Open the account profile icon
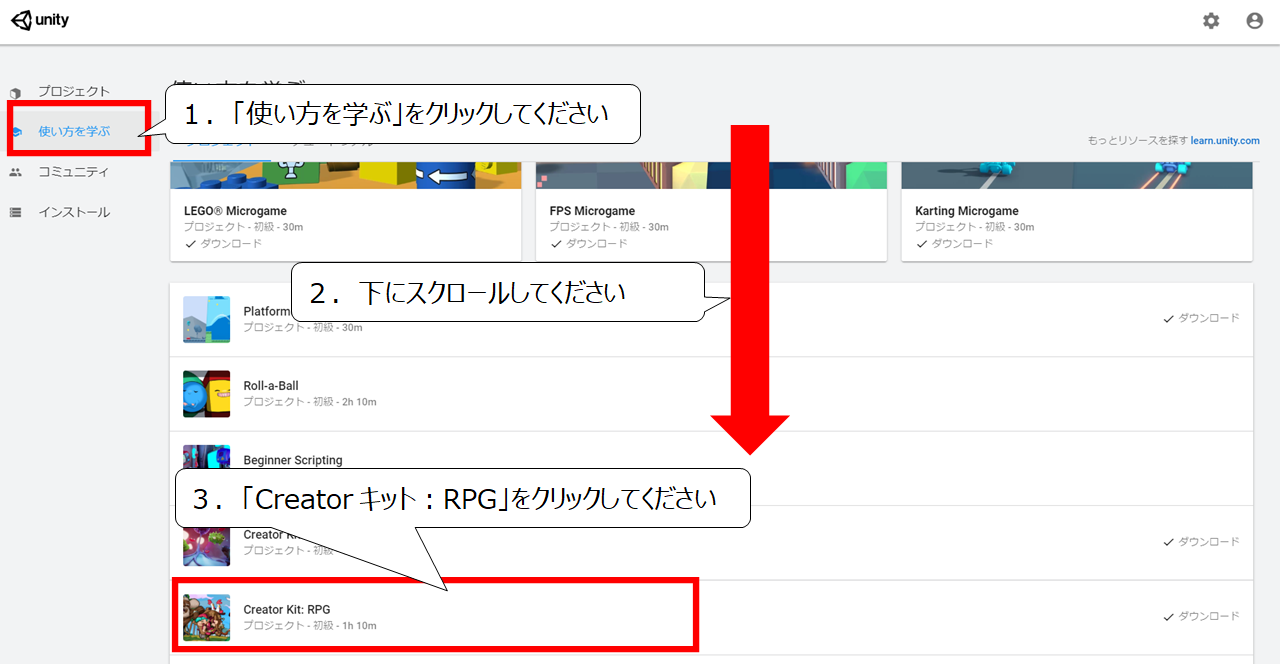The width and height of the screenshot is (1280, 664). click(1255, 21)
